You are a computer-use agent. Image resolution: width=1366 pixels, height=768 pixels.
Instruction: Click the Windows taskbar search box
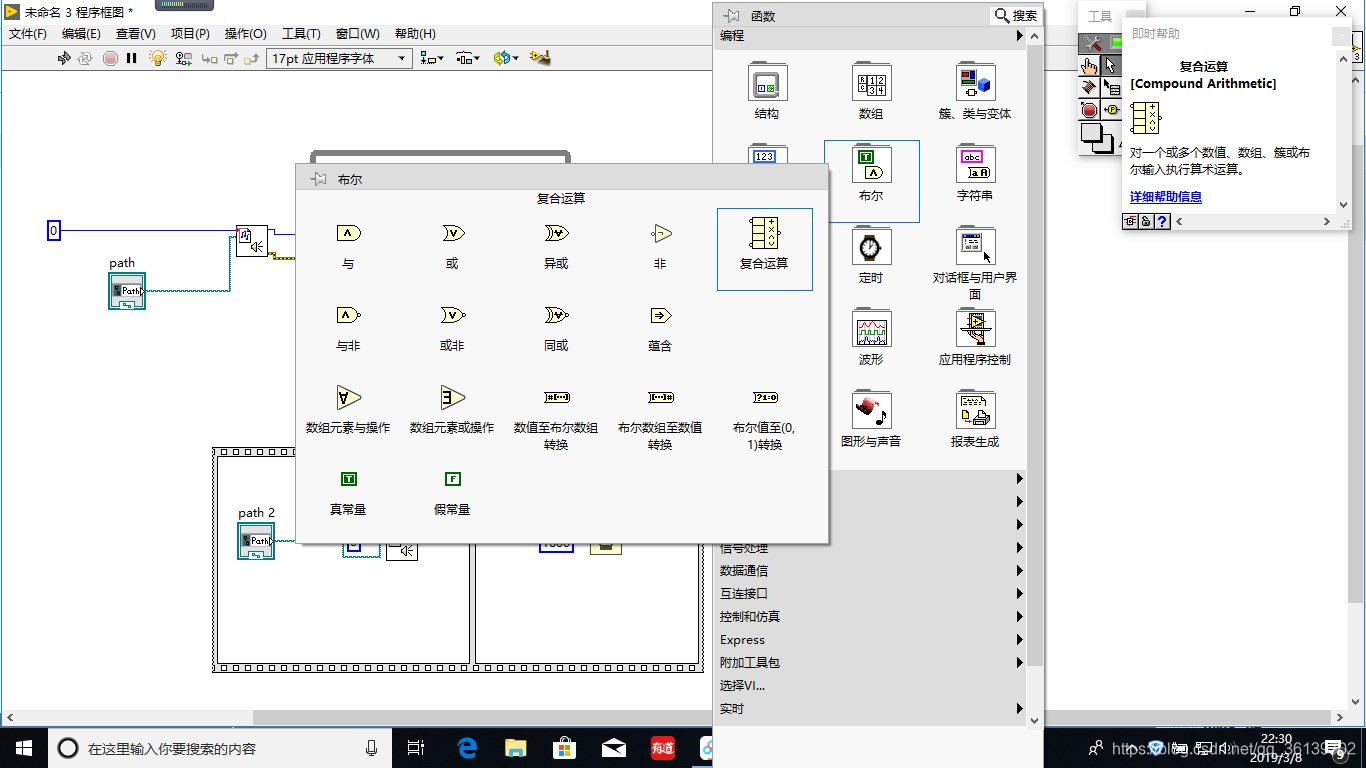click(x=220, y=748)
